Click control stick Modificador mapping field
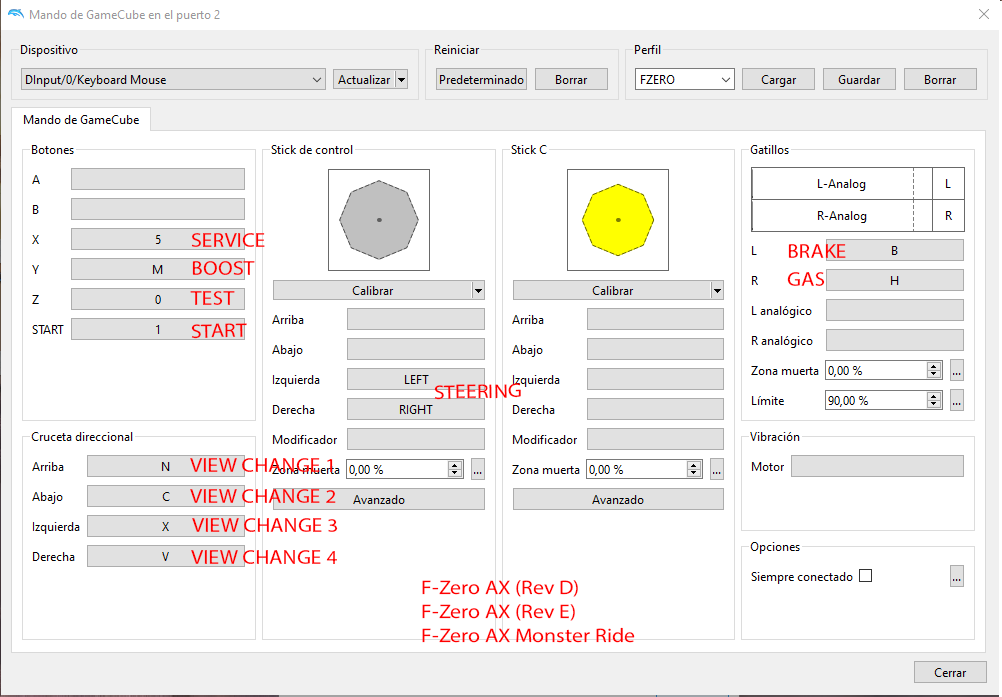Screen dimensions: 1002x697 pyautogui.click(x=415, y=440)
